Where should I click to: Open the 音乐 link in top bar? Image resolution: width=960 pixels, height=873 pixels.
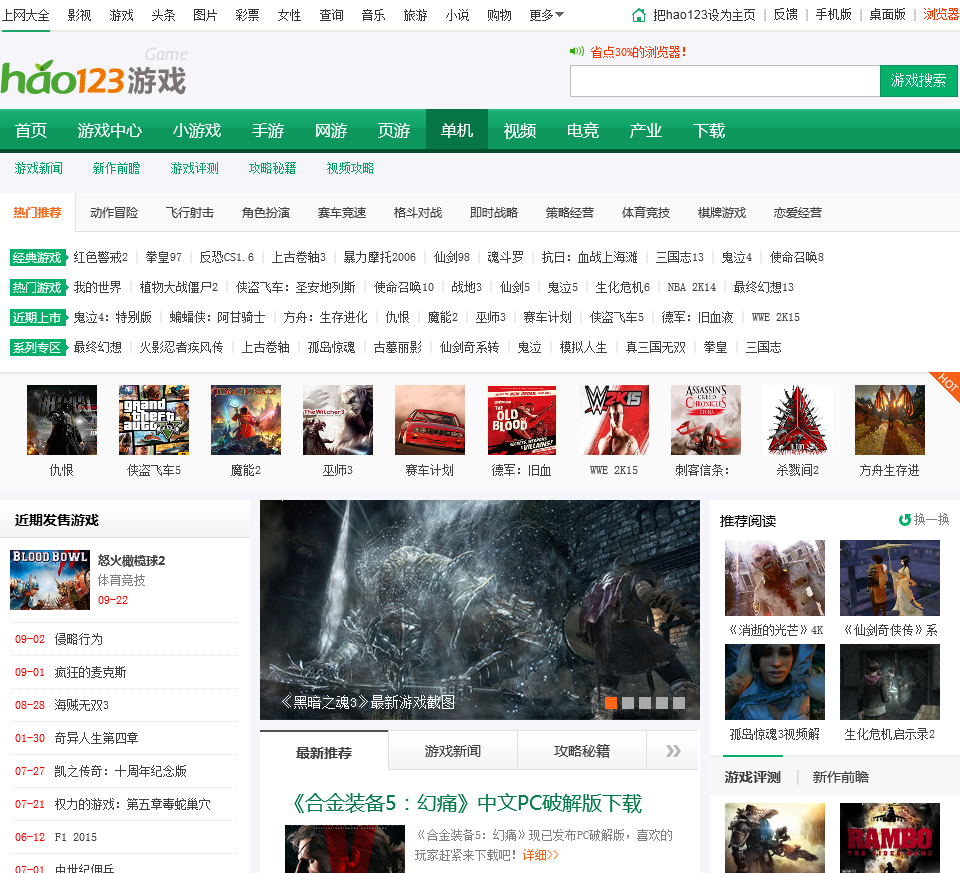[x=373, y=15]
